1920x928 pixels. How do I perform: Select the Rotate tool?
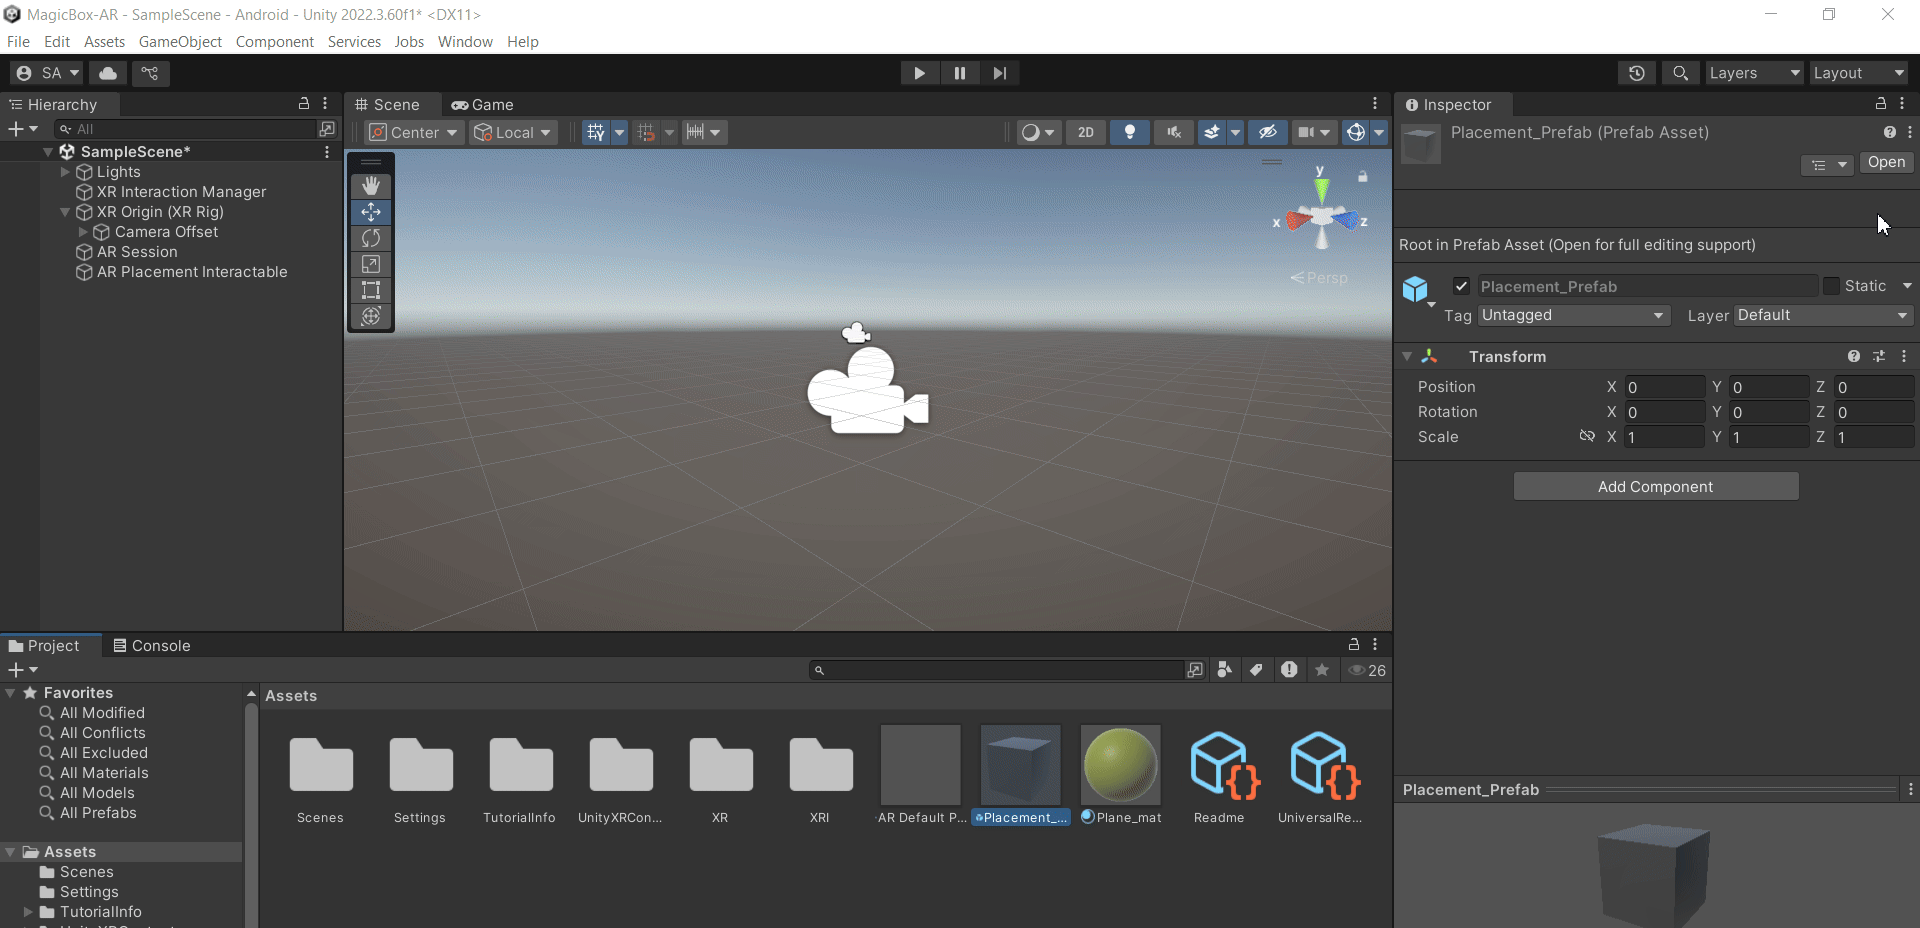[x=370, y=238]
